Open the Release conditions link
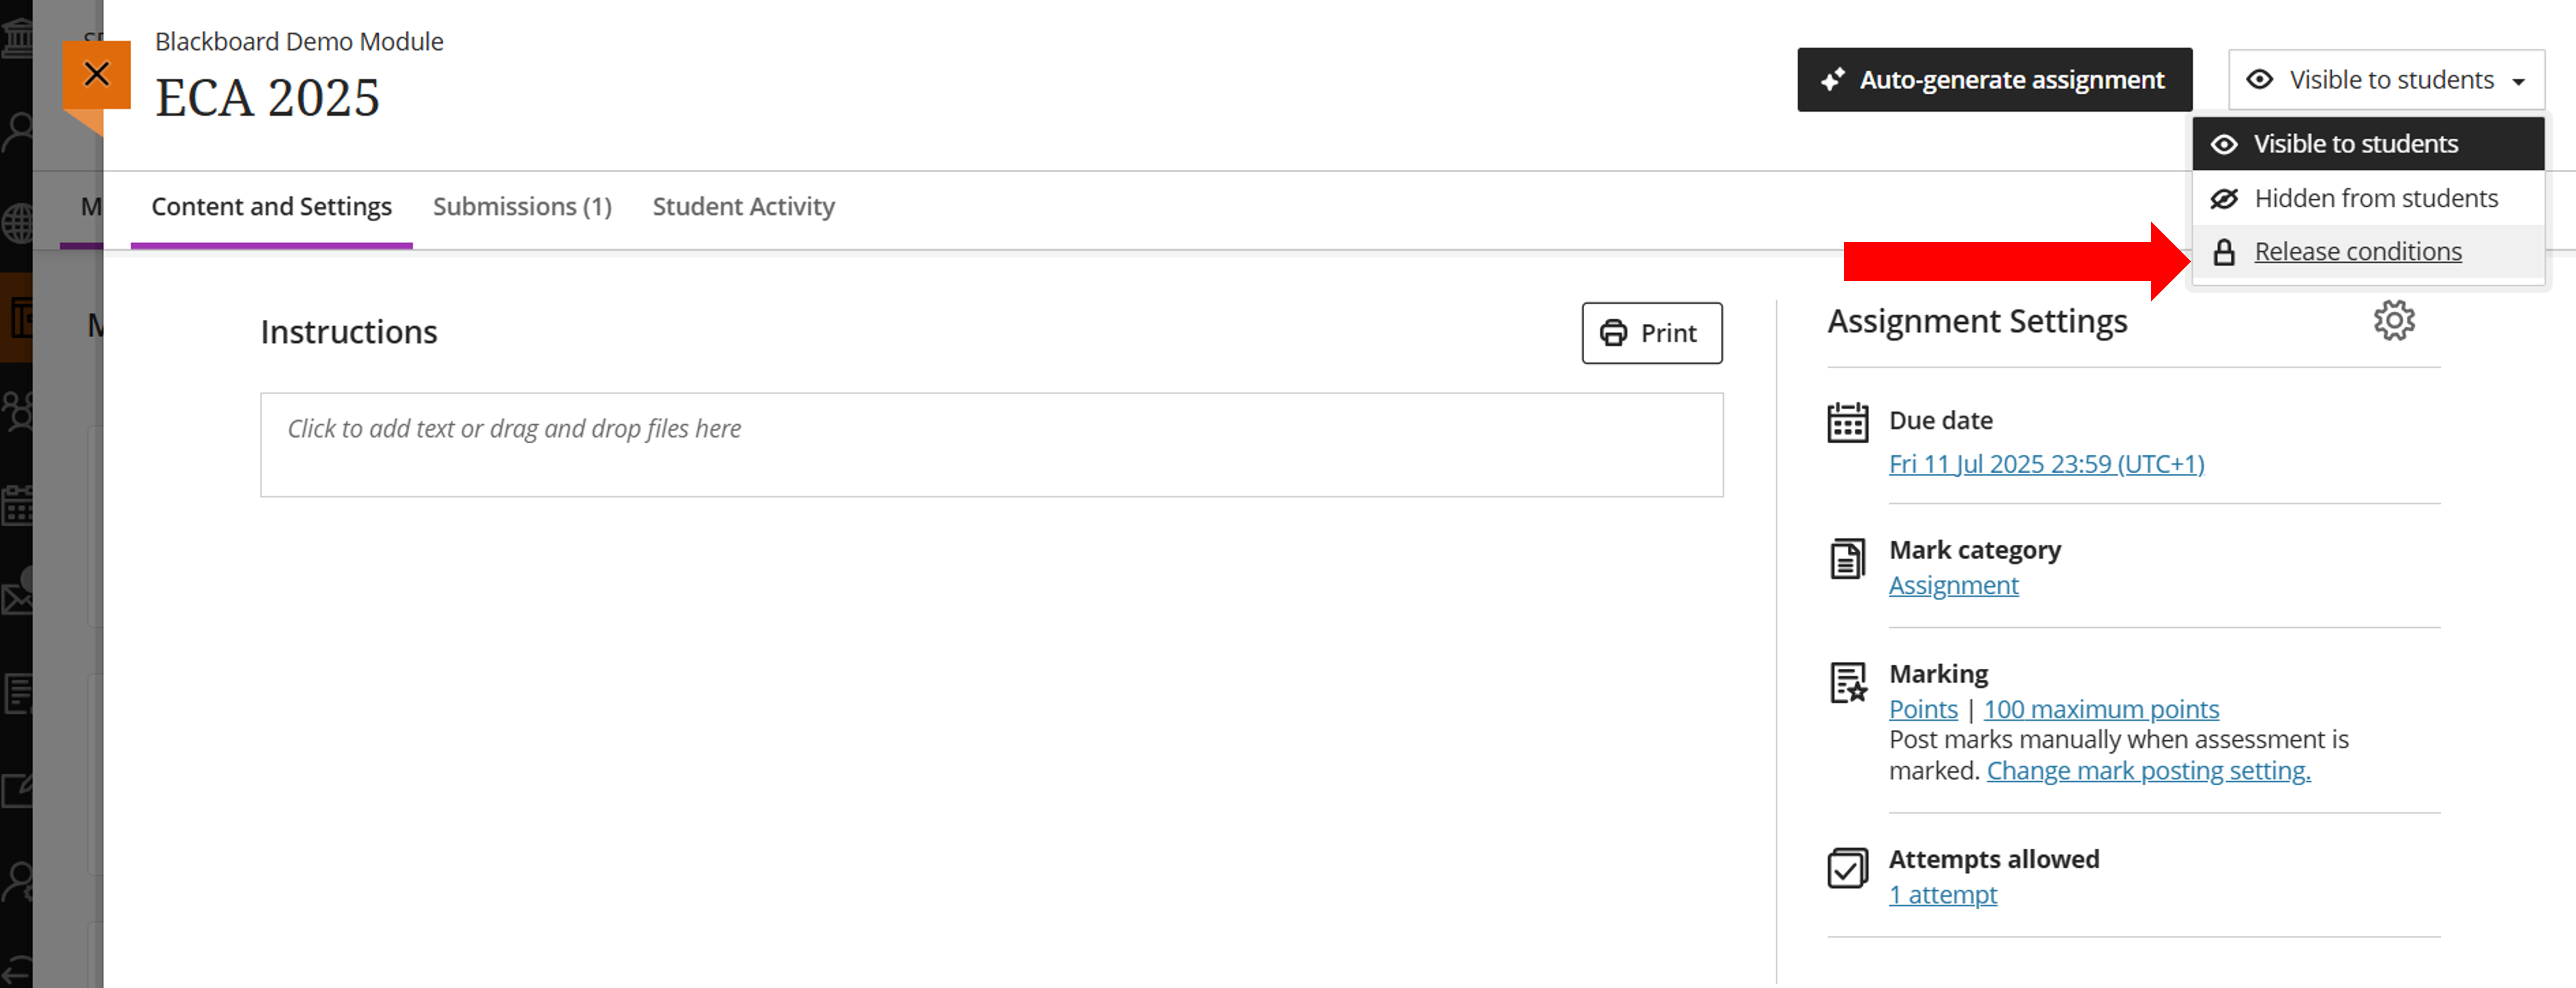2576x988 pixels. click(x=2357, y=252)
